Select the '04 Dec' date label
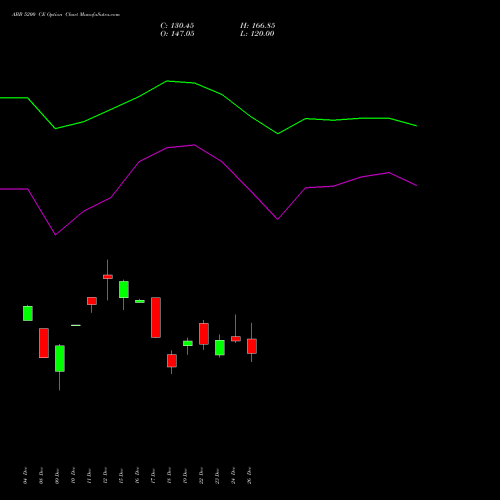Image resolution: width=500 pixels, height=500 pixels. pos(25,475)
